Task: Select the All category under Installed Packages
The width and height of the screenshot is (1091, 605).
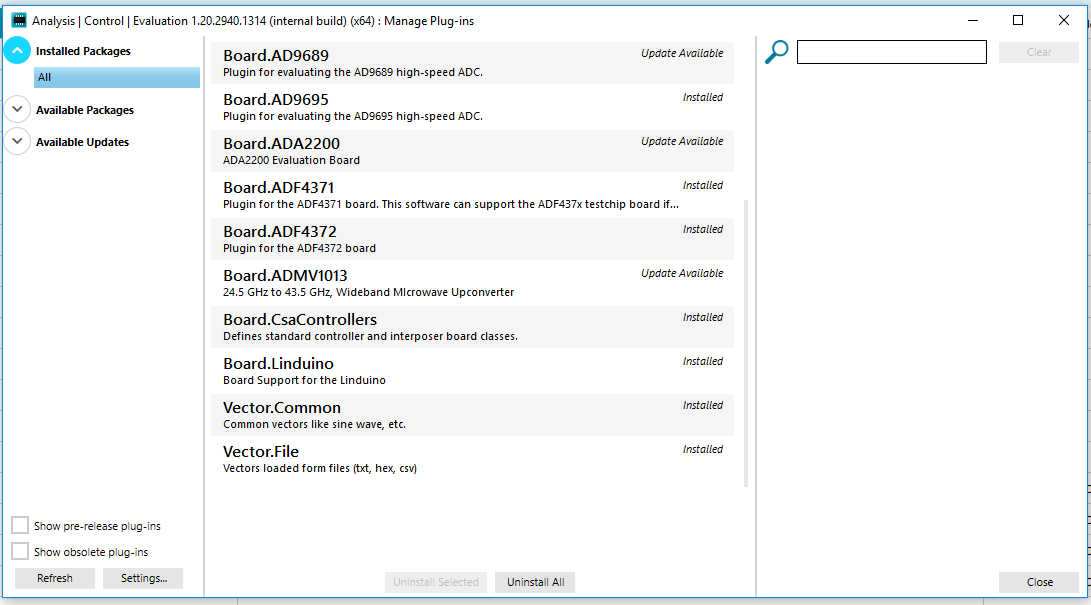Action: coord(117,77)
